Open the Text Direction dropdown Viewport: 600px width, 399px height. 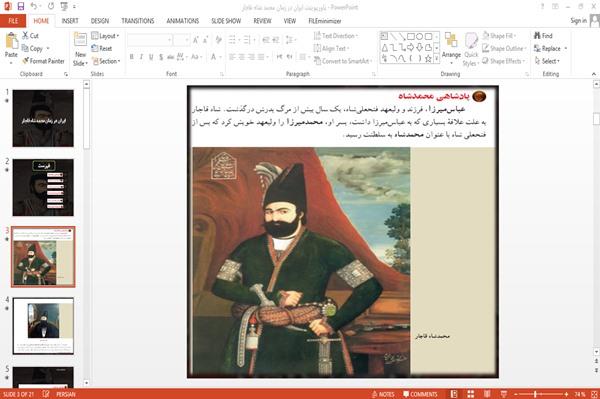point(336,36)
